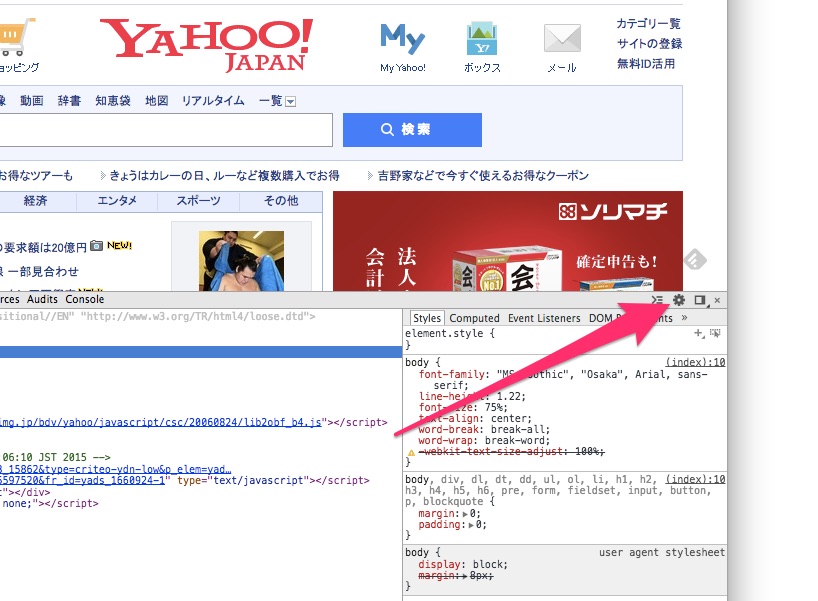Open the Audits panel tab
This screenshot has width=818, height=601.
[42, 299]
